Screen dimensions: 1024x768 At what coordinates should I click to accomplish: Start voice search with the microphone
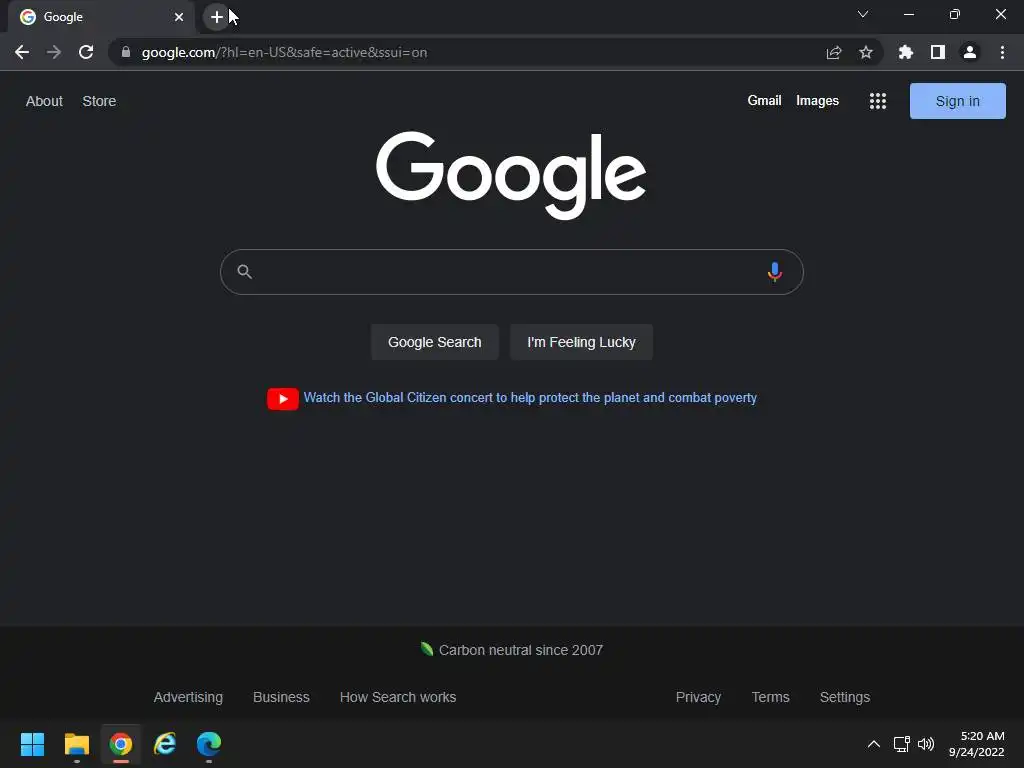(775, 272)
